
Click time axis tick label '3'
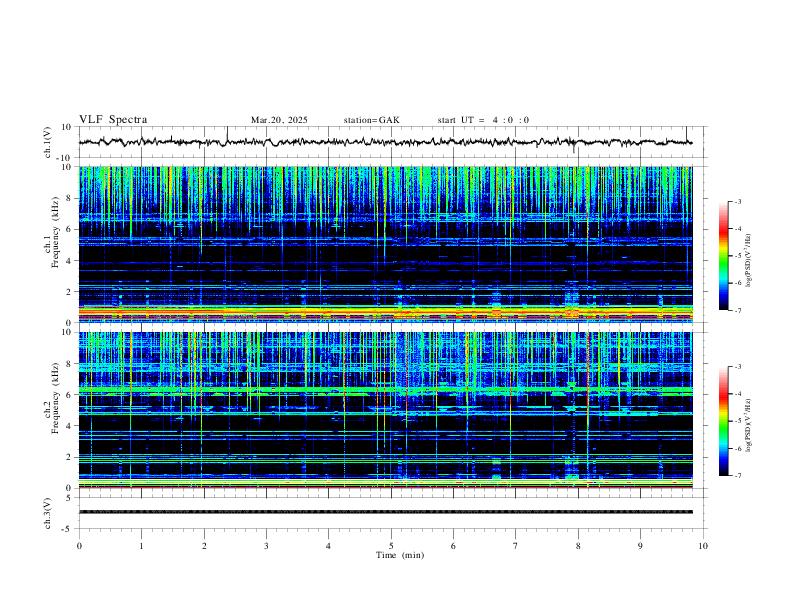click(266, 546)
